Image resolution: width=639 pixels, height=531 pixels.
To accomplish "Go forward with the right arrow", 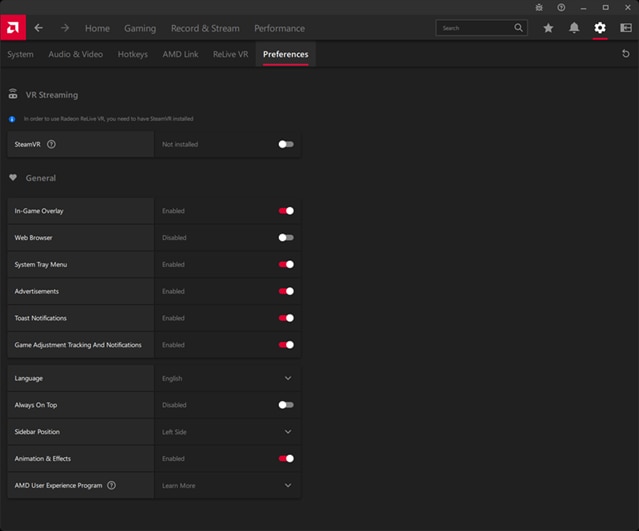I will 64,28.
